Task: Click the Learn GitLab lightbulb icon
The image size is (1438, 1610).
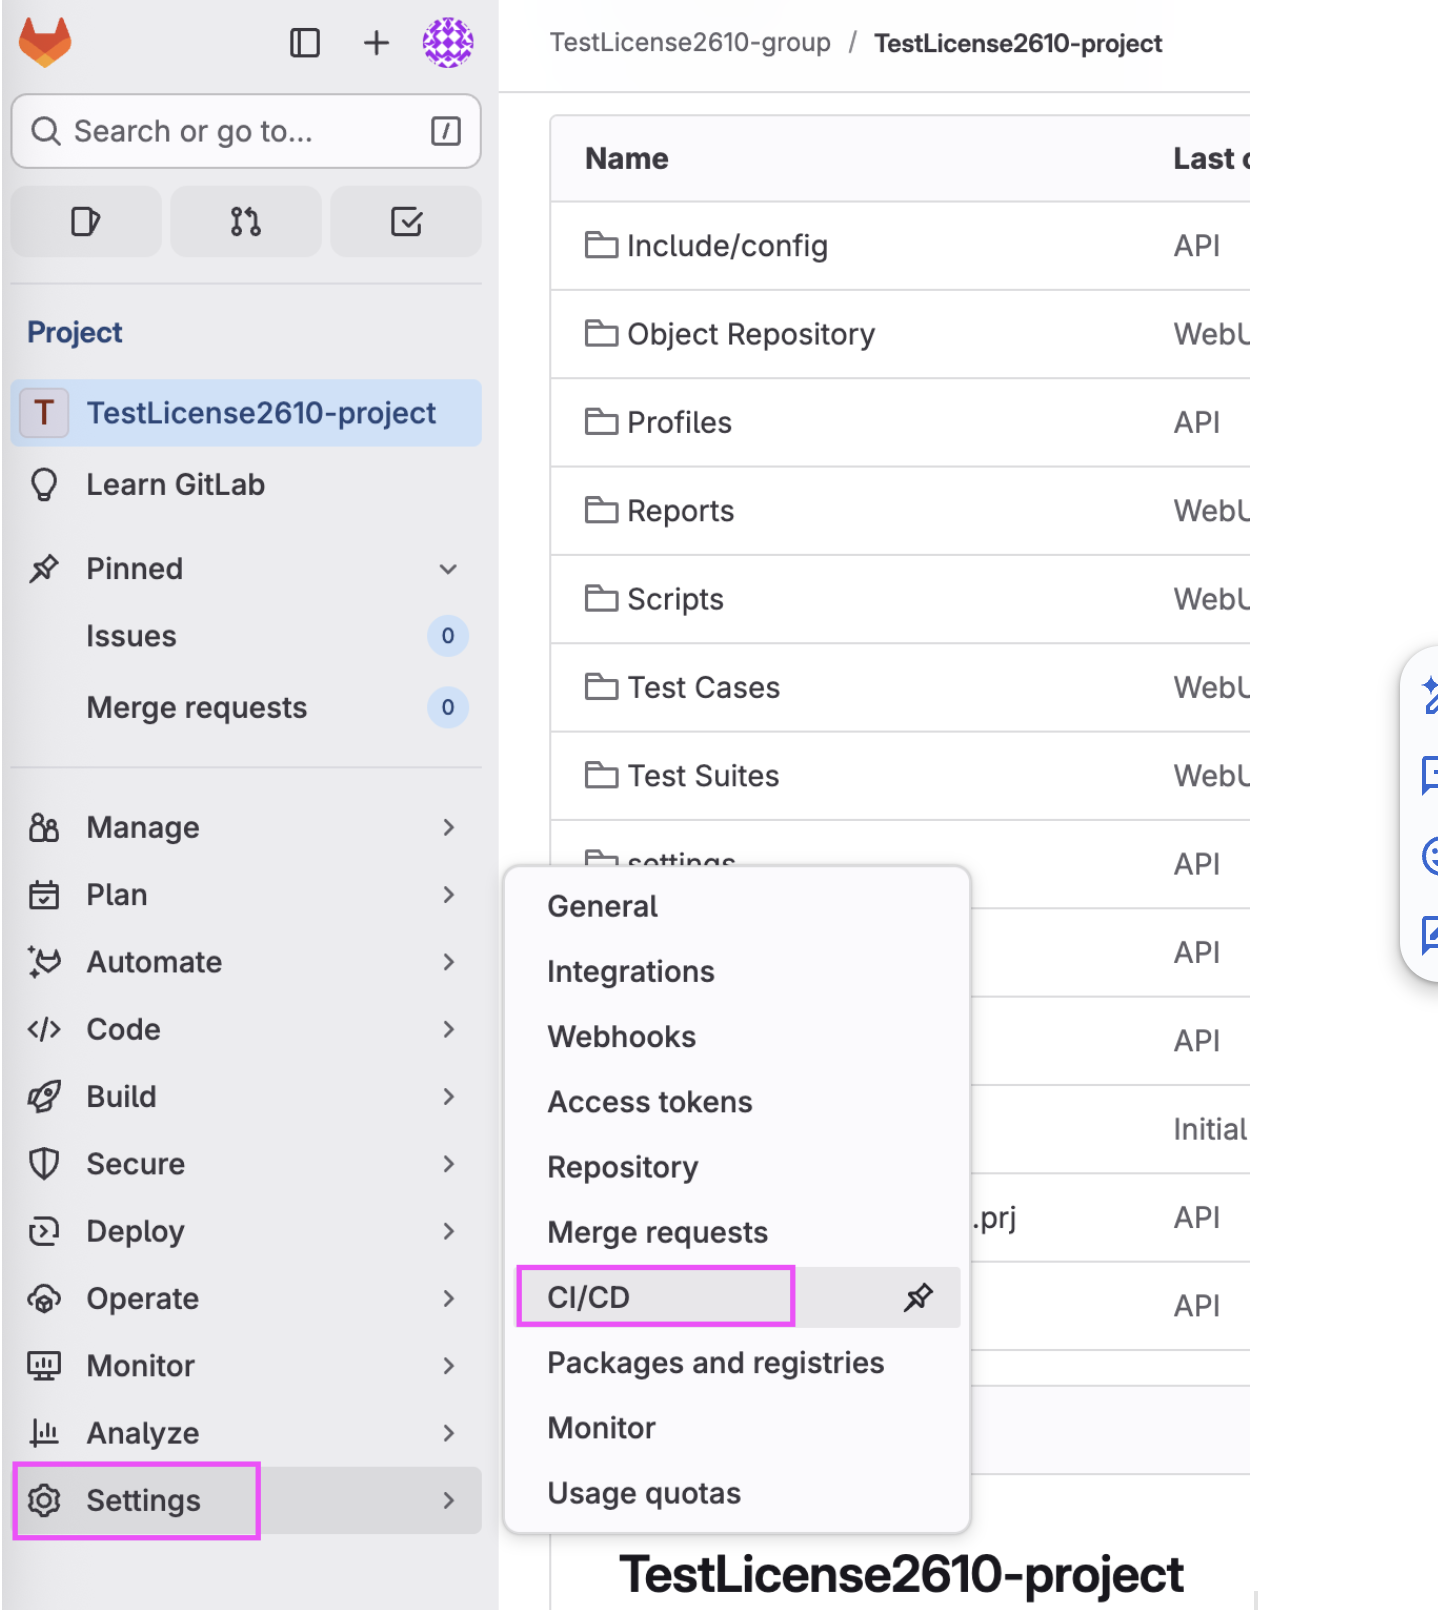Action: pyautogui.click(x=44, y=485)
